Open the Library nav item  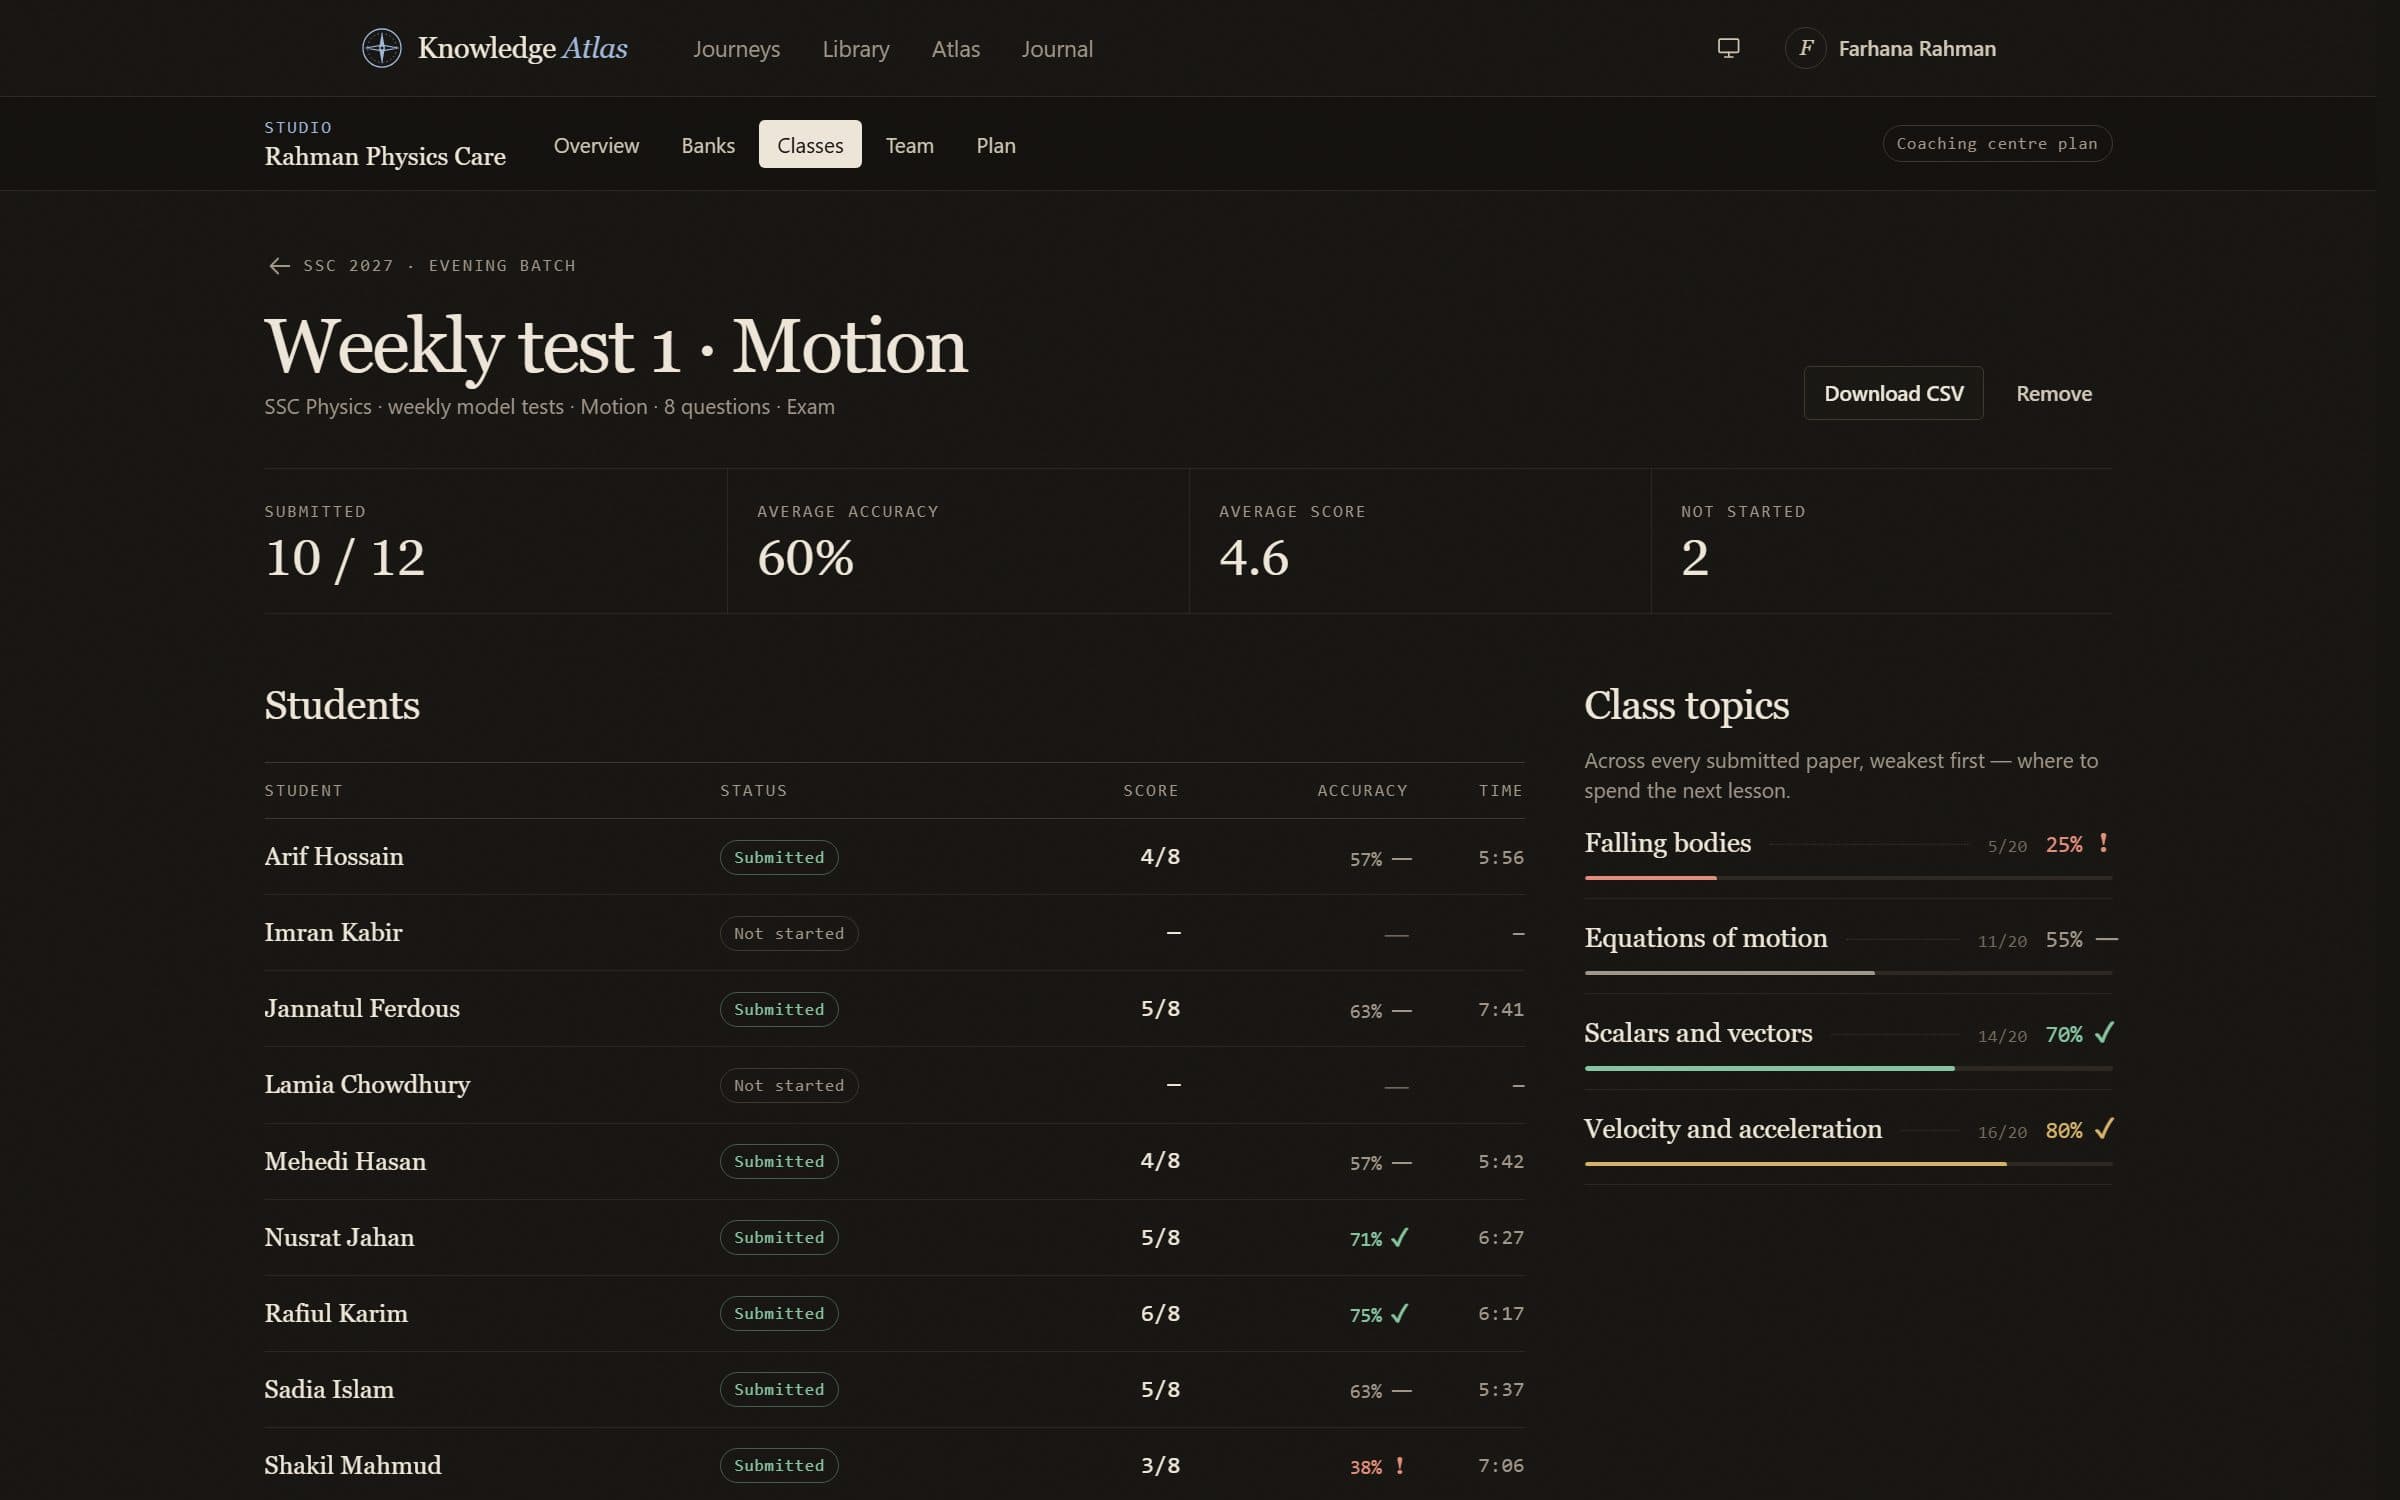pyautogui.click(x=855, y=48)
